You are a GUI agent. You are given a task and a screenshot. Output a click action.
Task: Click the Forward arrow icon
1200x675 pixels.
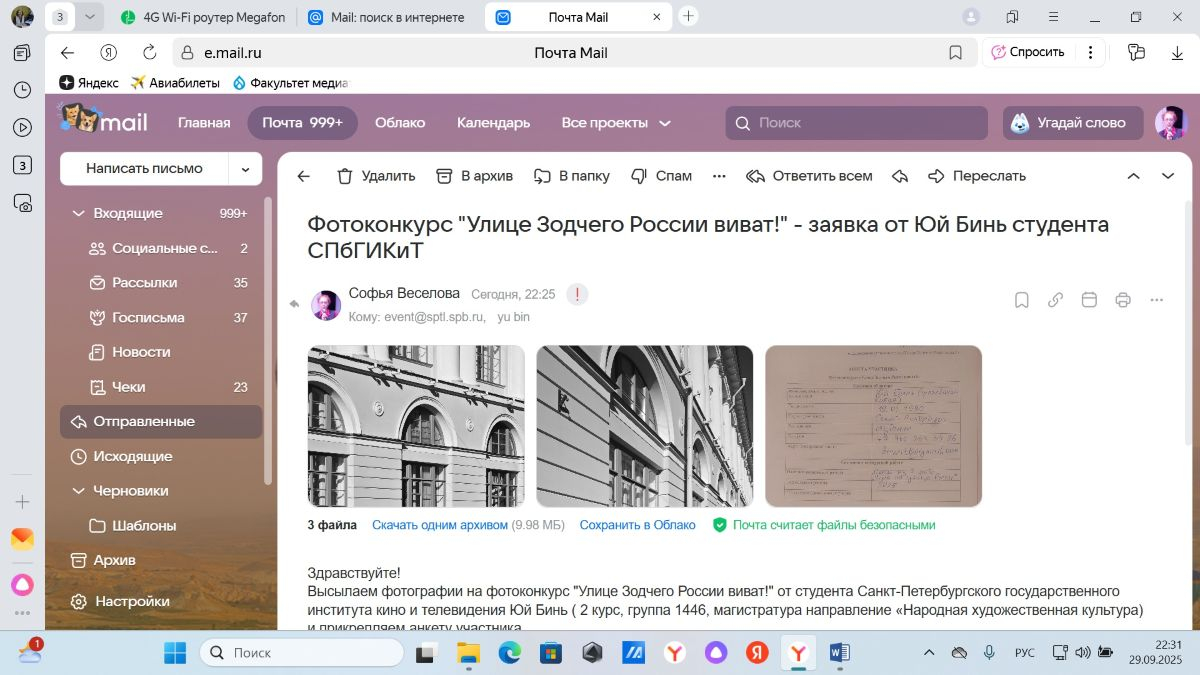[936, 176]
